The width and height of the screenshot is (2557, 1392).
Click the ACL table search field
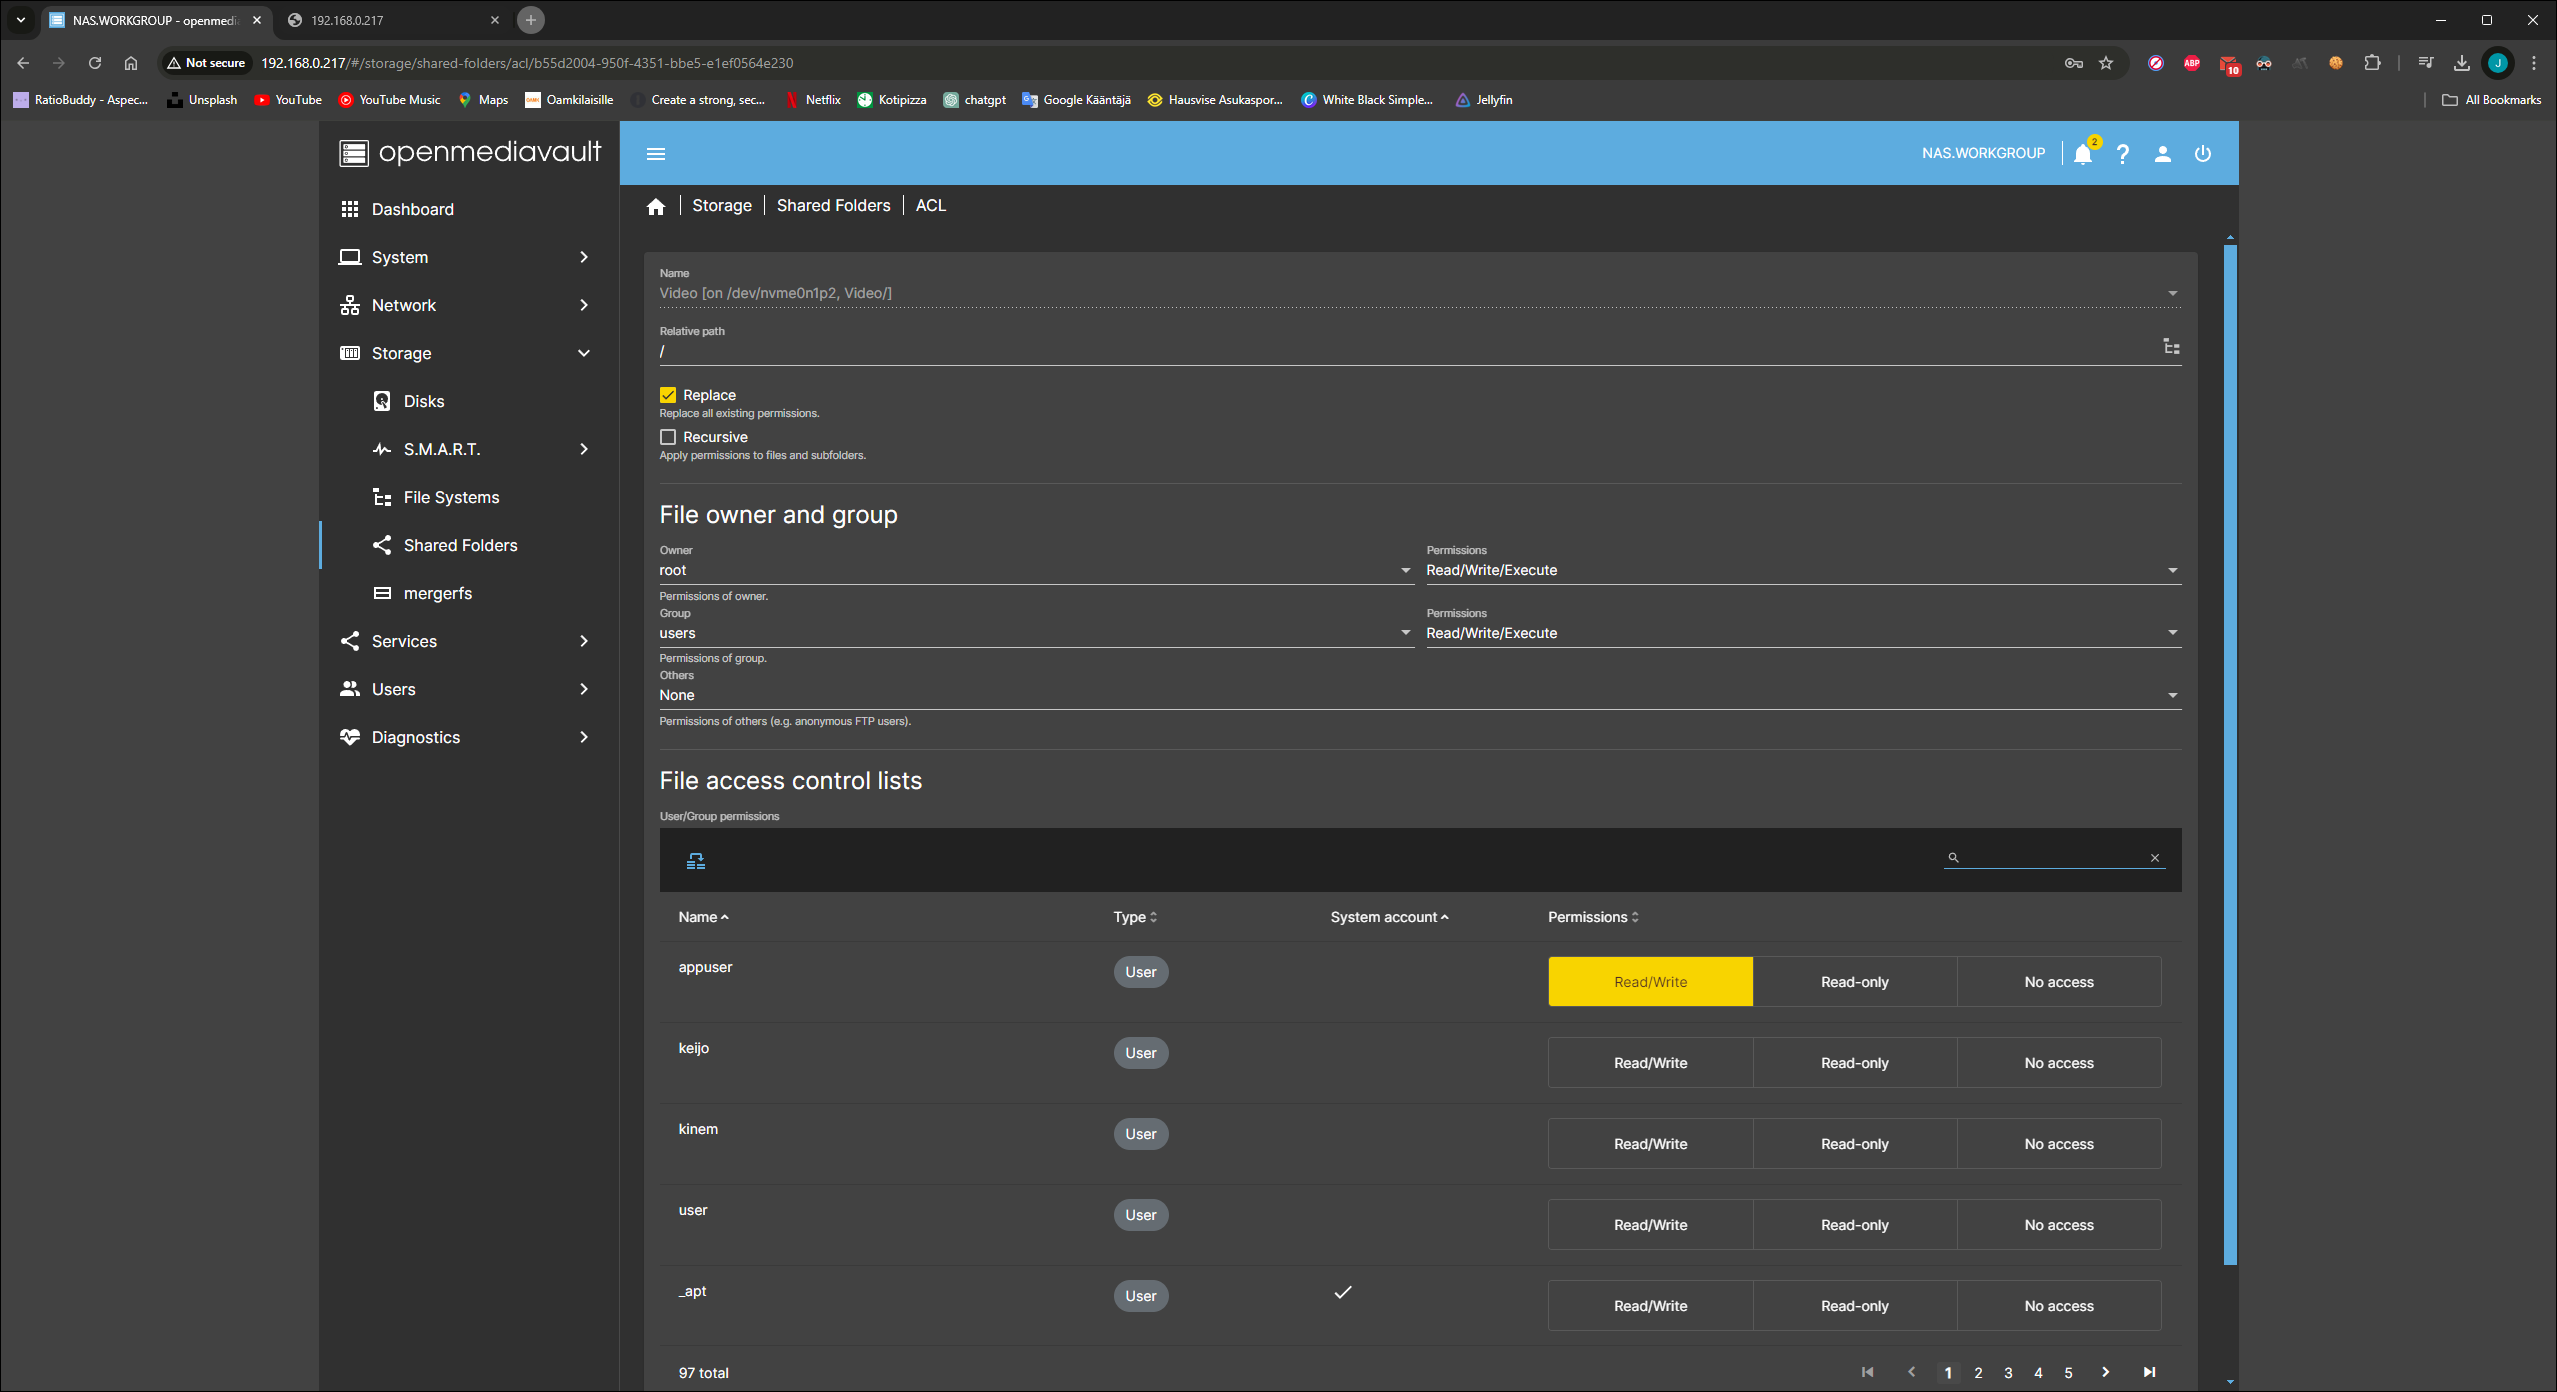pos(2052,857)
